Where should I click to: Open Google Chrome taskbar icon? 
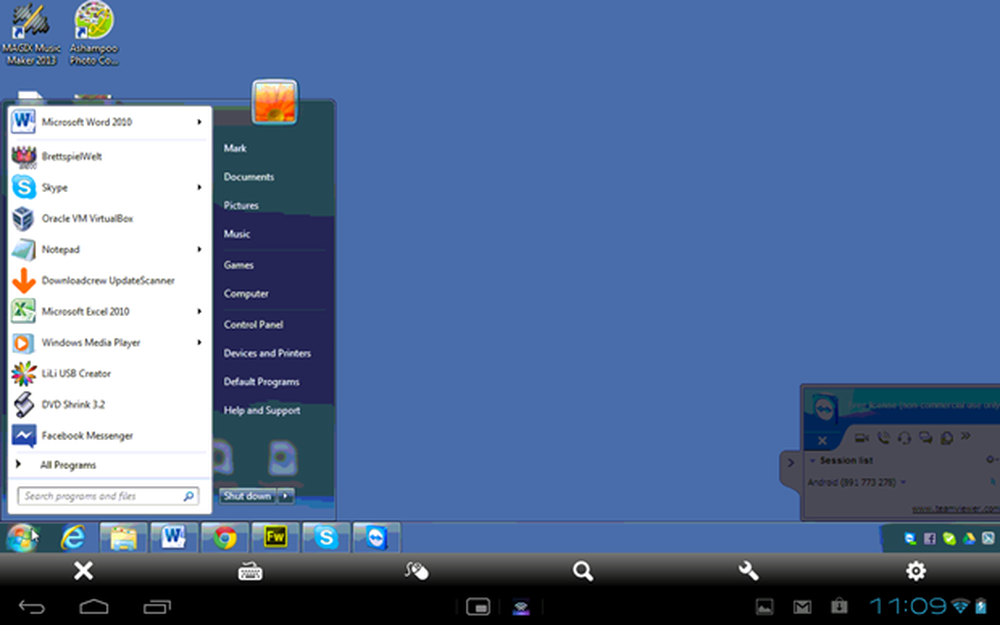tap(224, 538)
